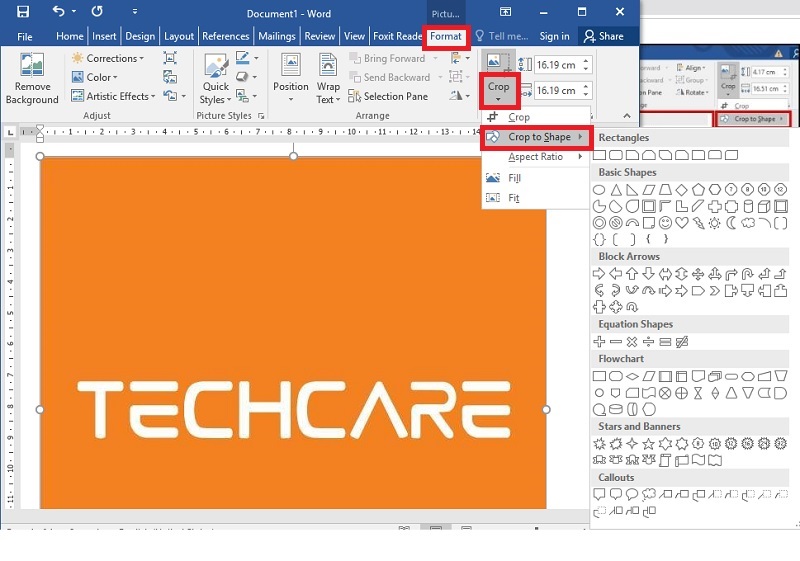
Task: Expand the Aspect Ratio submenu
Action: (535, 157)
